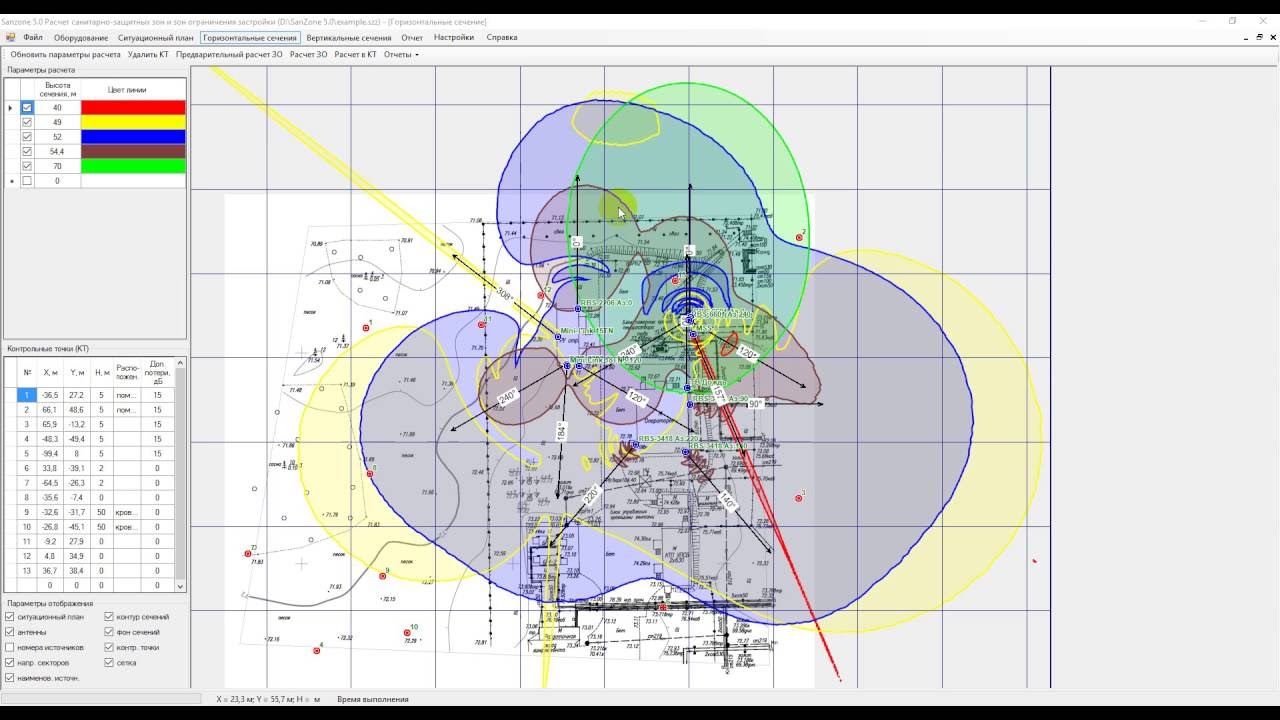This screenshot has height=720, width=1280.
Task: Toggle 'фон сечений' checkbox
Action: (109, 632)
